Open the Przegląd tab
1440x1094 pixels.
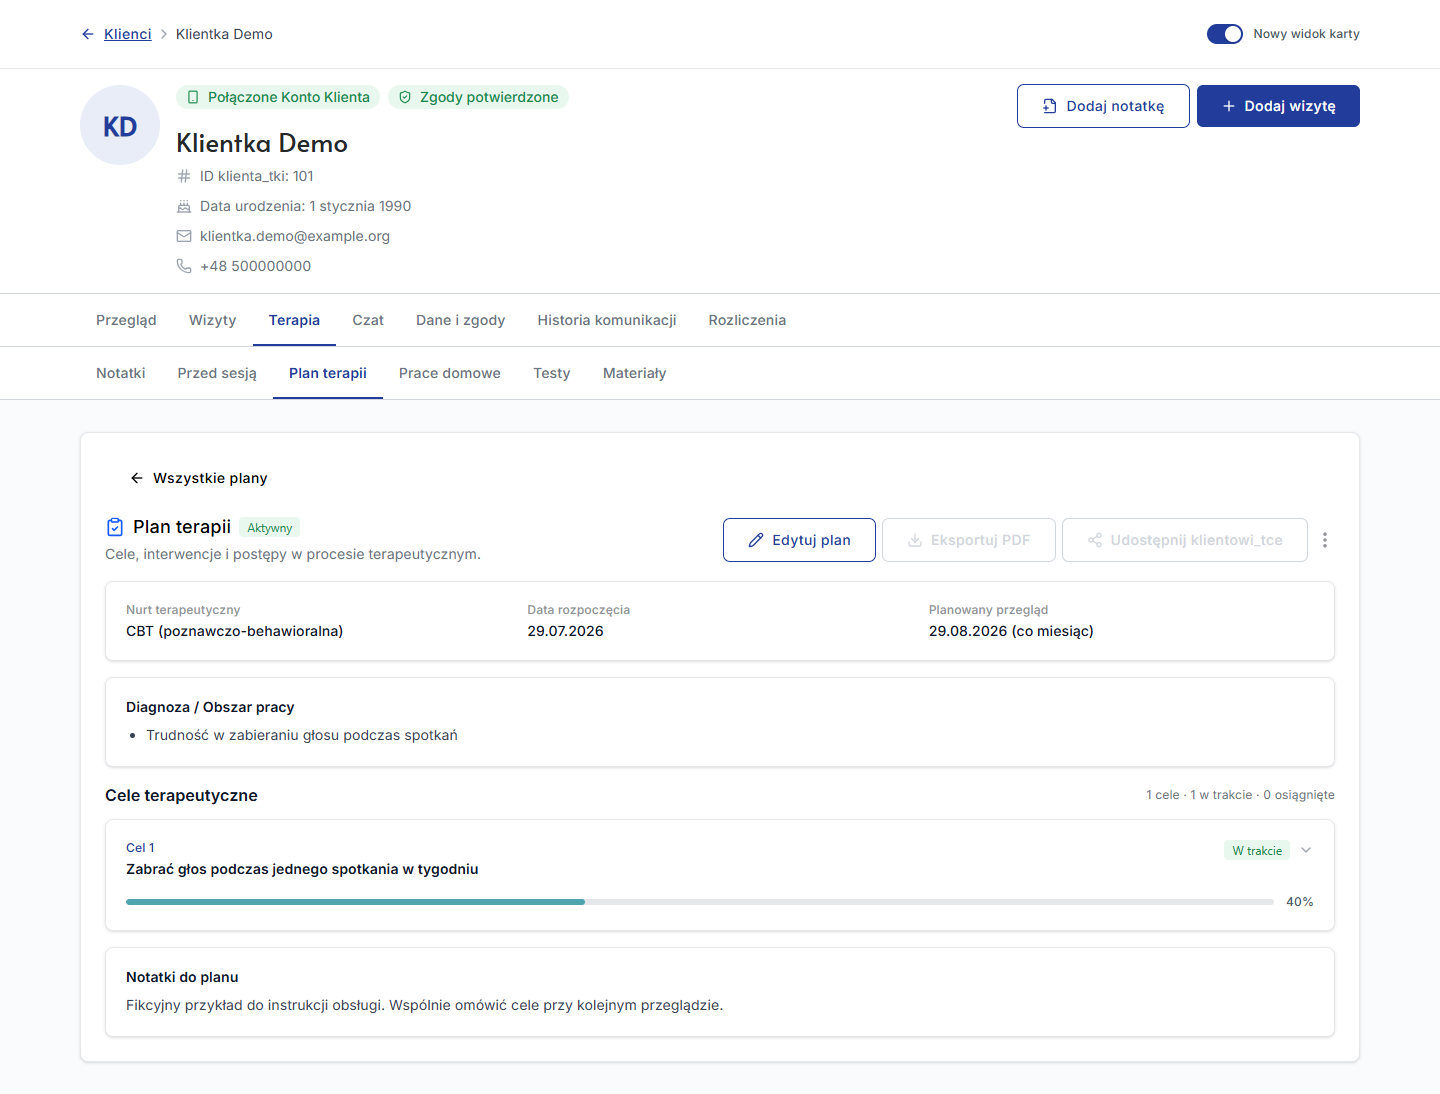[x=126, y=320]
